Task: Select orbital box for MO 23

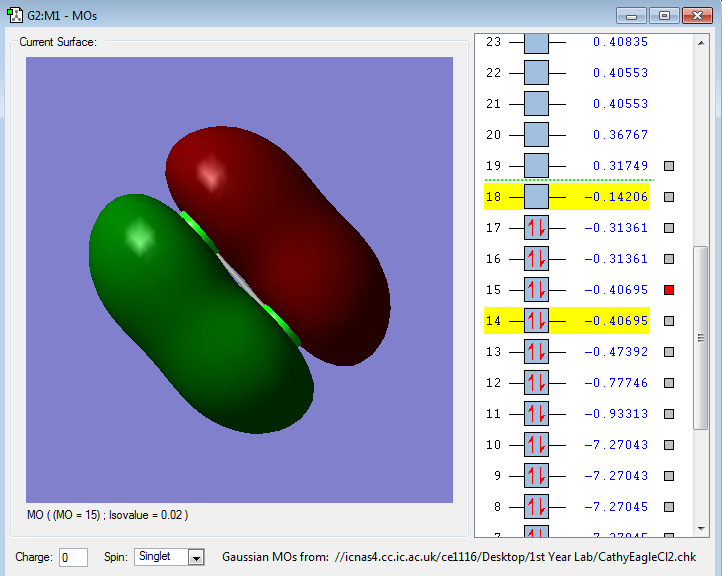Action: coord(536,43)
